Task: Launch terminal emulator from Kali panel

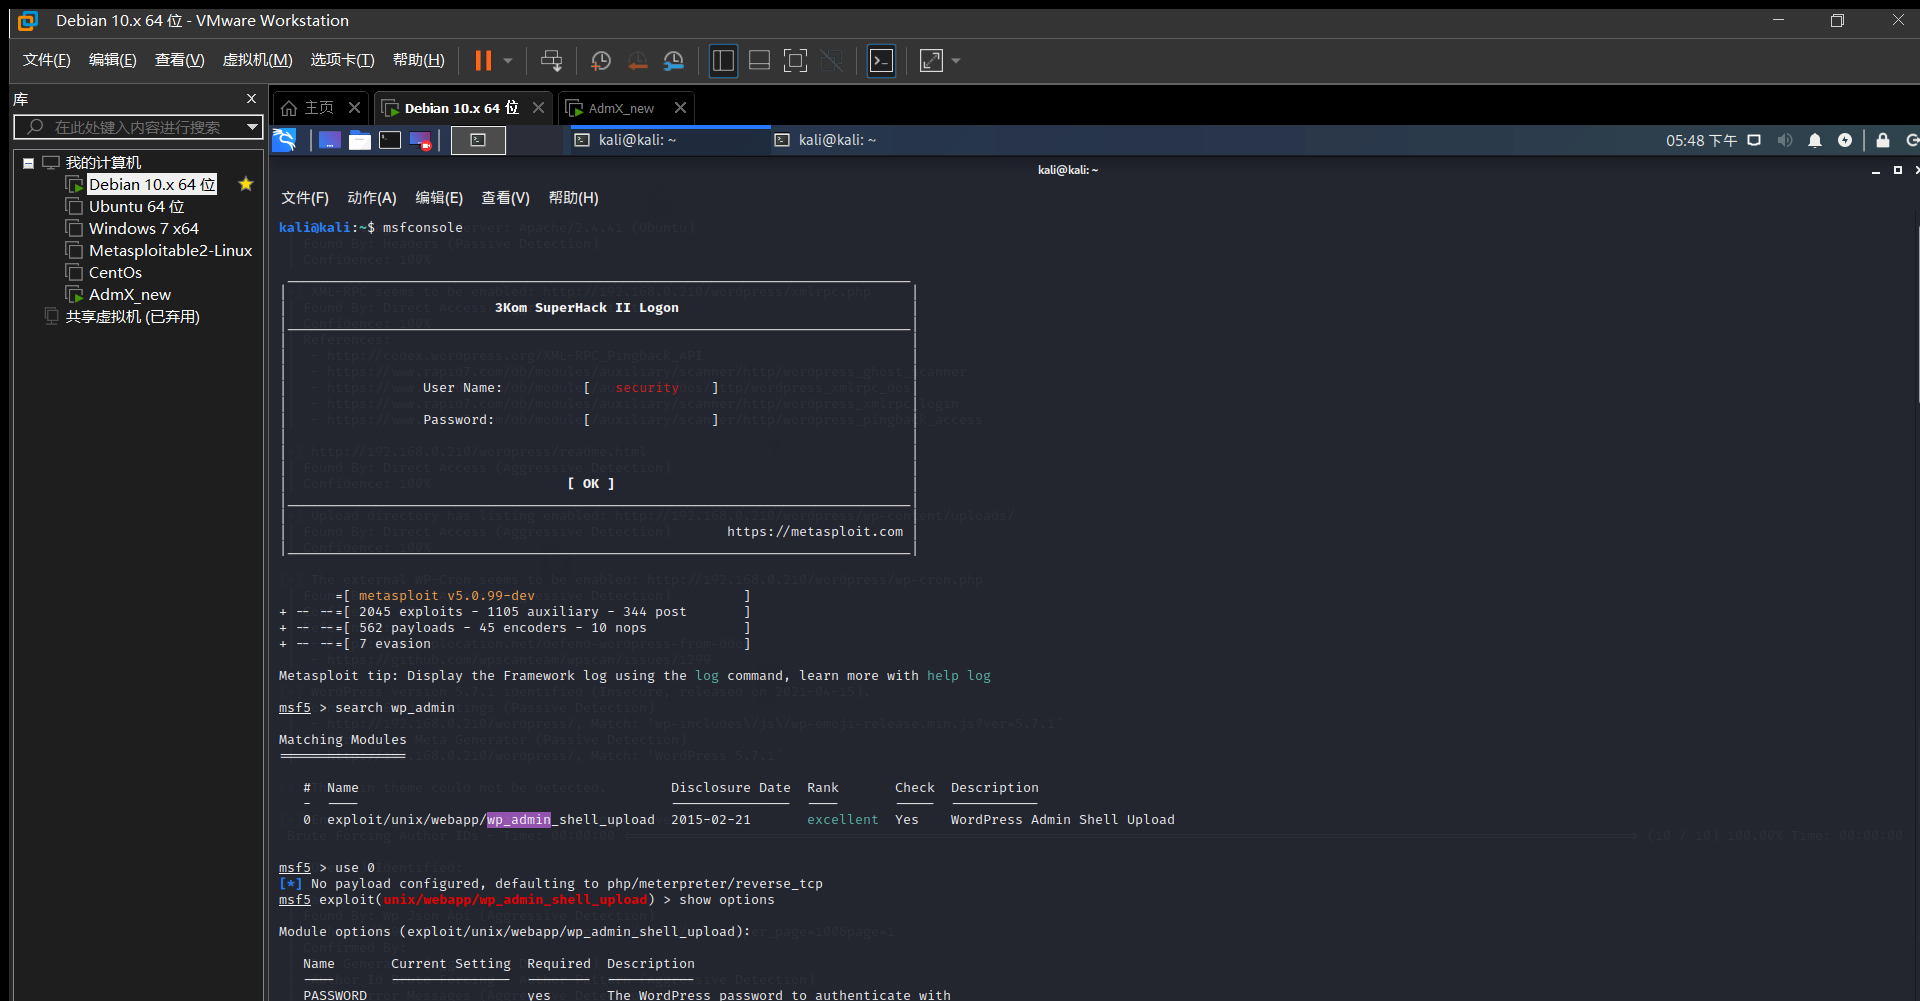Action: pos(390,140)
